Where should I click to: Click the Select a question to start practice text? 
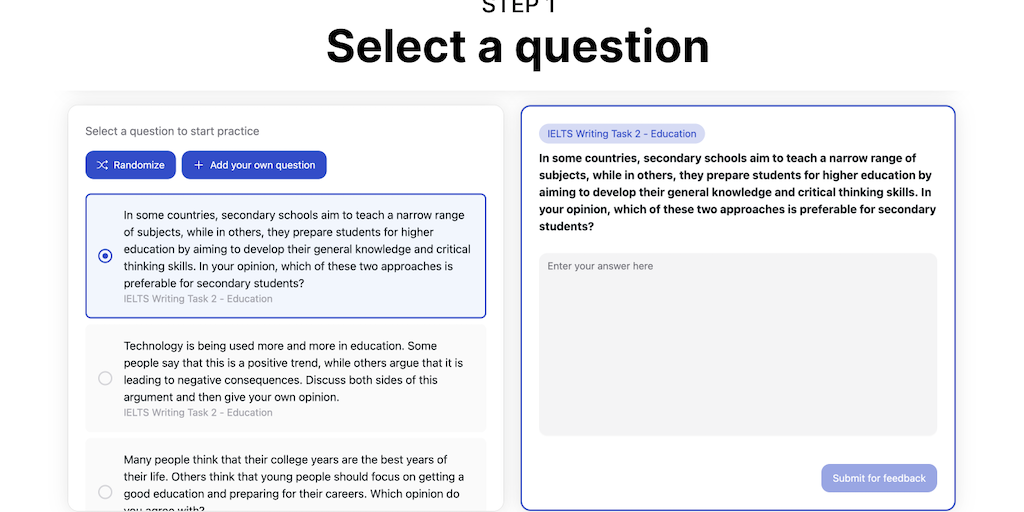tap(172, 131)
